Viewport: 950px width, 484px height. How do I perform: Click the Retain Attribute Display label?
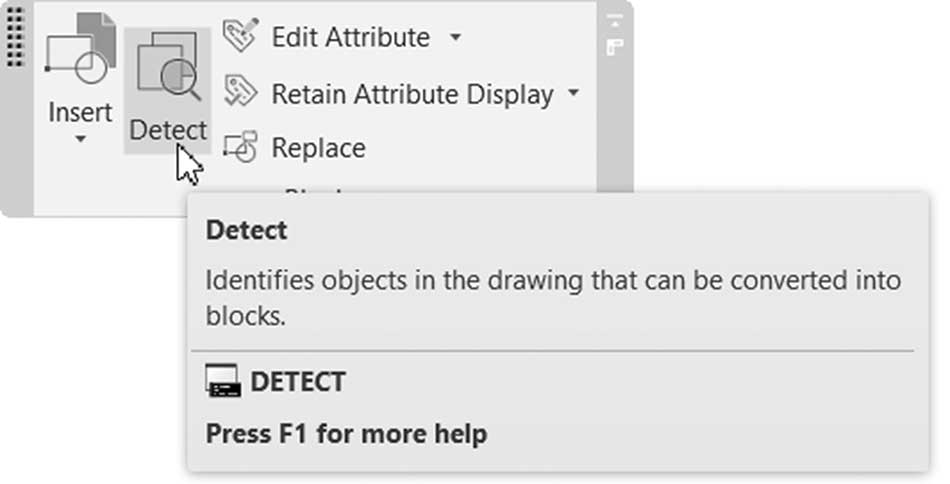click(x=413, y=94)
